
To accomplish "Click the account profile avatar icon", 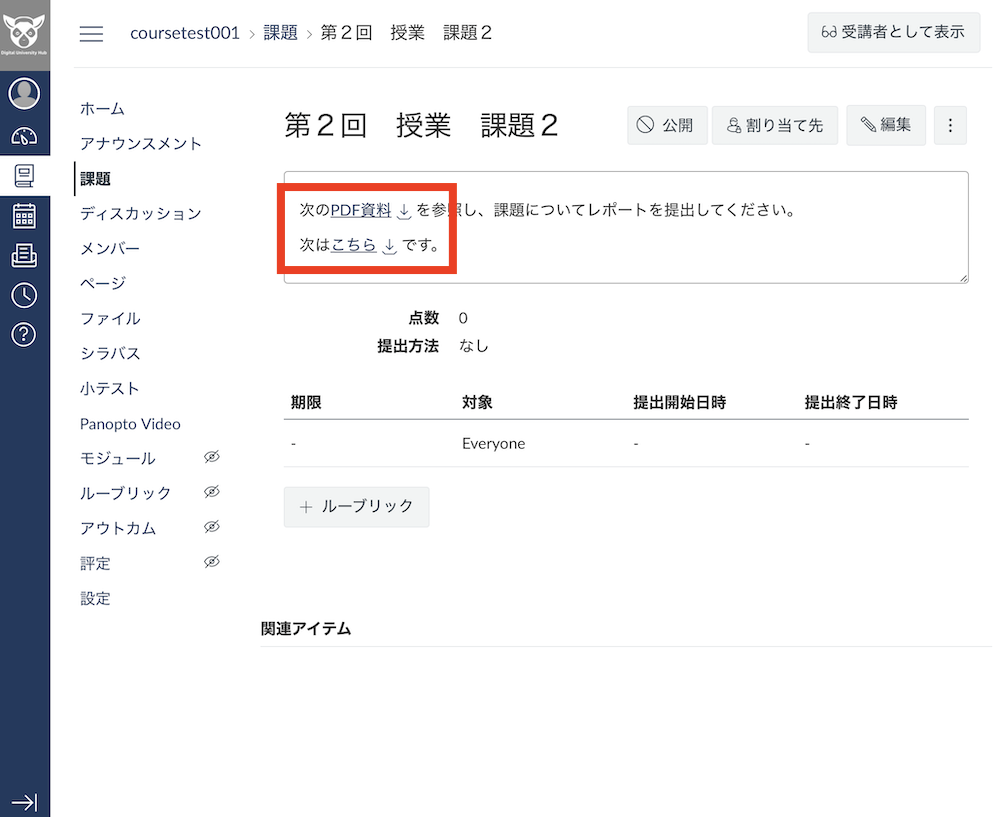I will click(x=24, y=93).
